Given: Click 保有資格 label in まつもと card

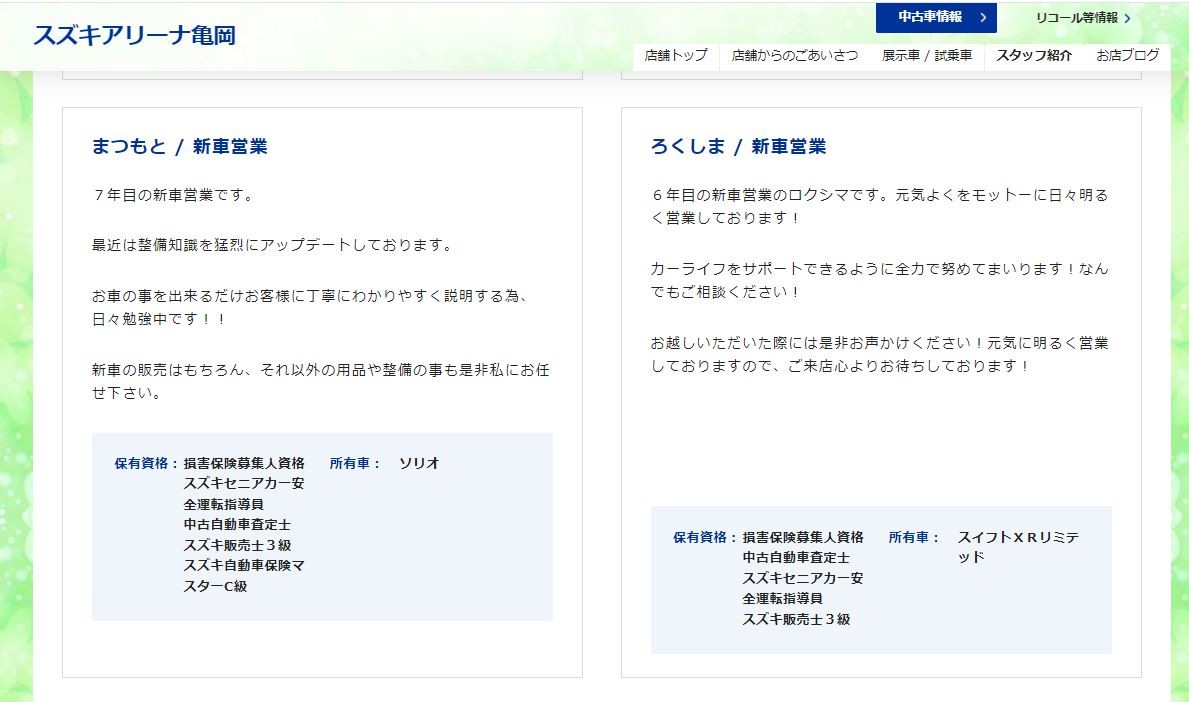Looking at the screenshot, I should coord(146,463).
